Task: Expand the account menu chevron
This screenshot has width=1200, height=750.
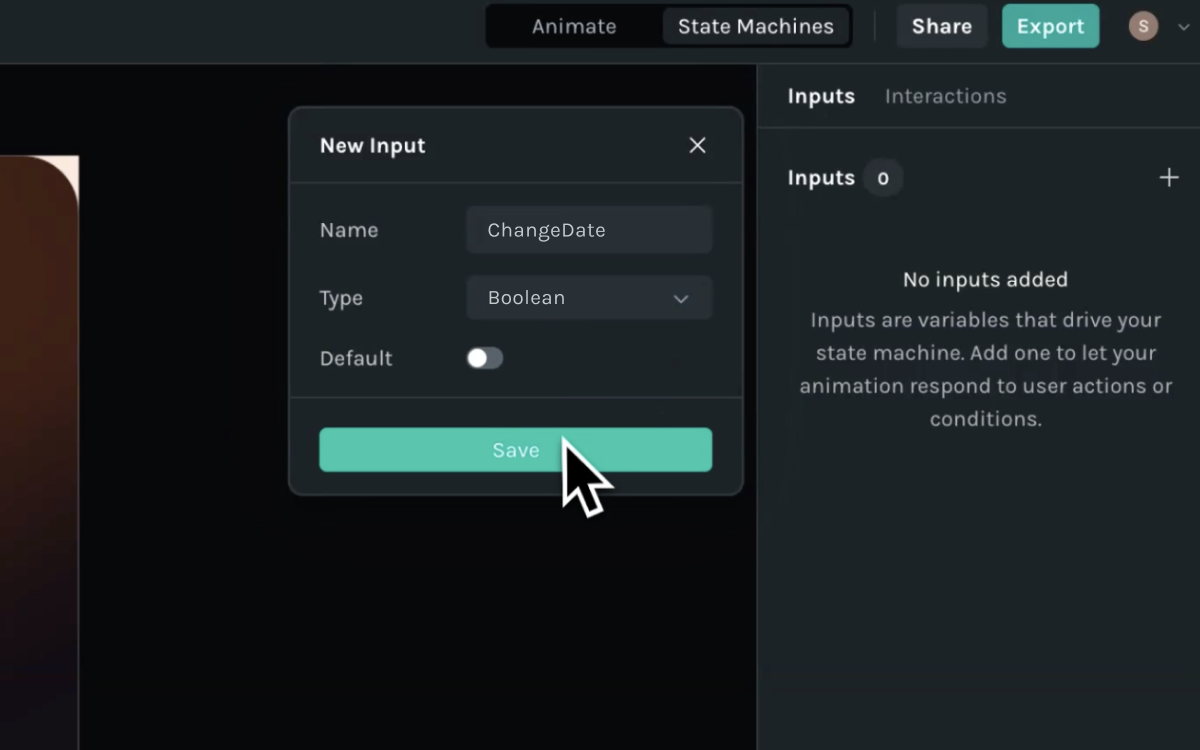Action: [x=1183, y=28]
